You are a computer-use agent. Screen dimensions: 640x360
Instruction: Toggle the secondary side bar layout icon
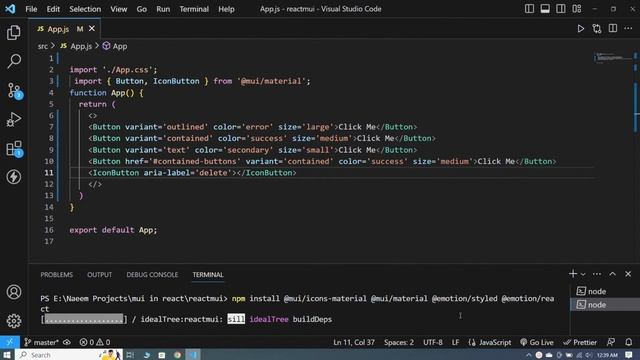[561, 9]
